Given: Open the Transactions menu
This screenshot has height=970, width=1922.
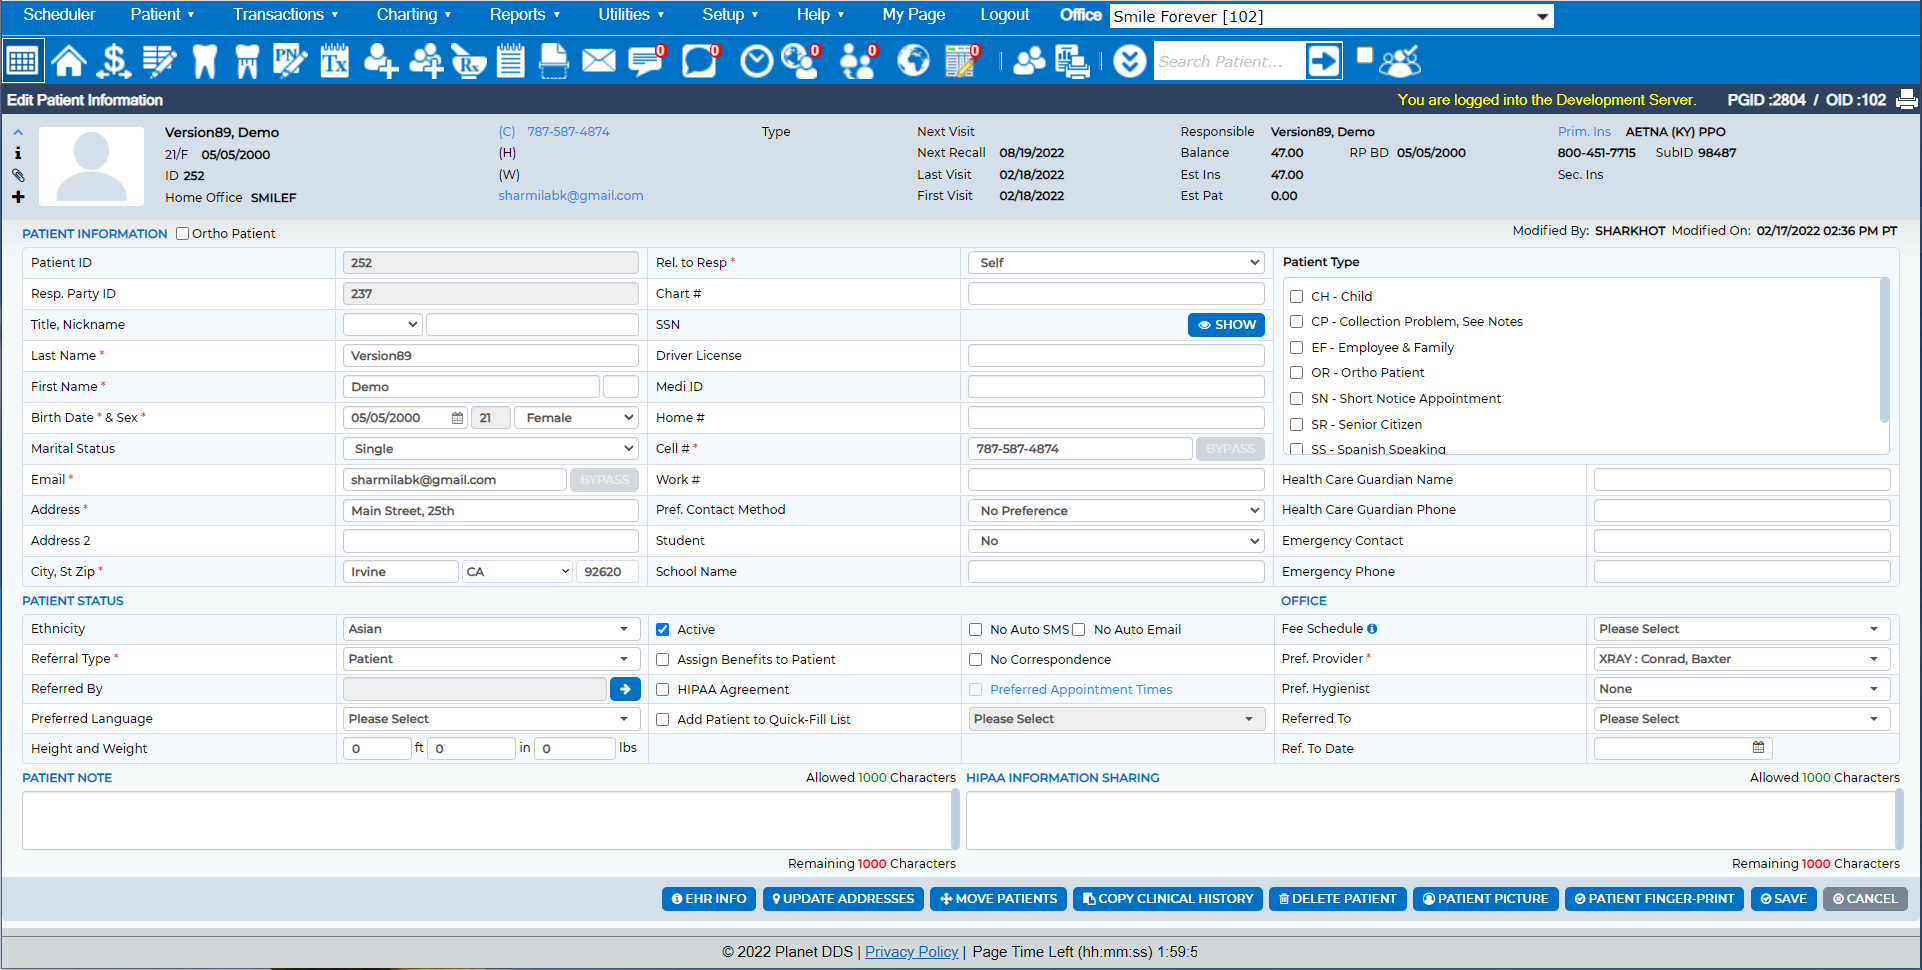Looking at the screenshot, I should [x=285, y=14].
